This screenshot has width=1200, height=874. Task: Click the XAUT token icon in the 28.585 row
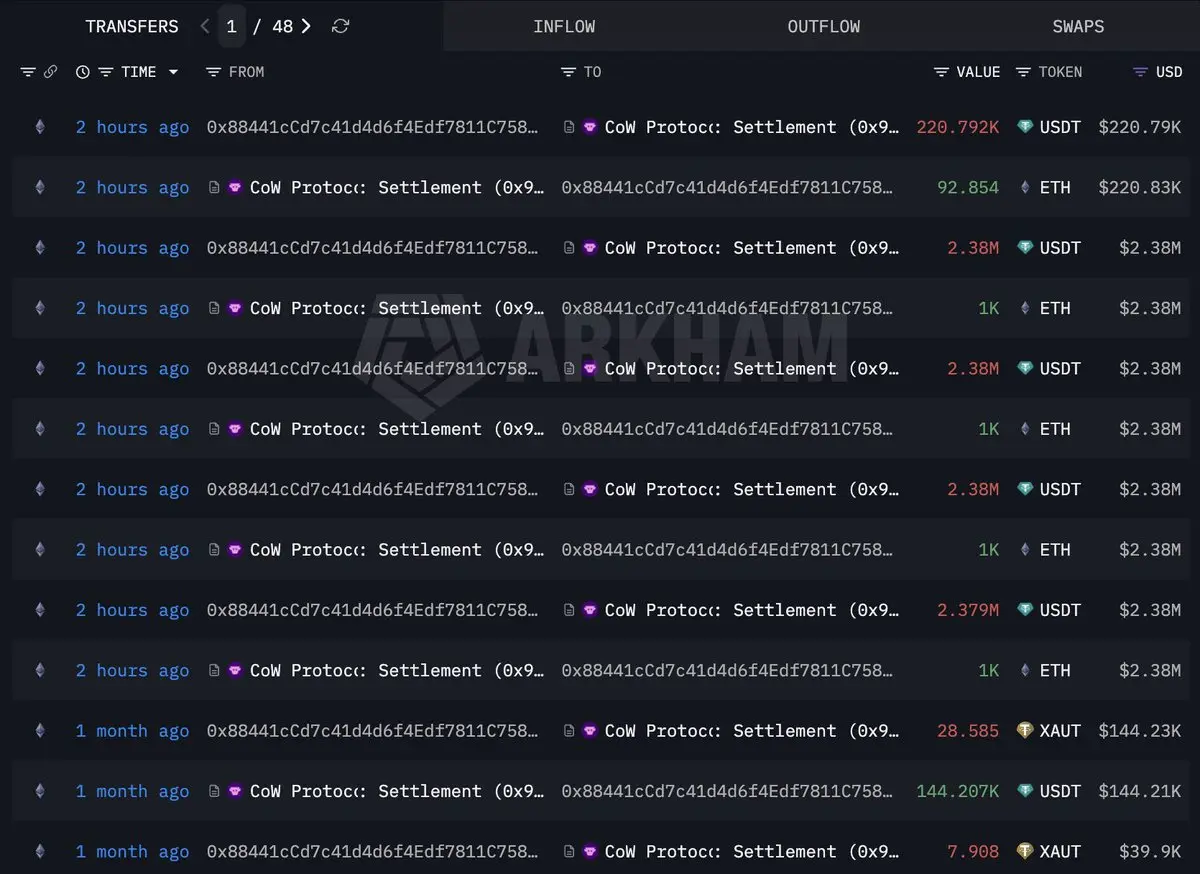tap(1024, 731)
